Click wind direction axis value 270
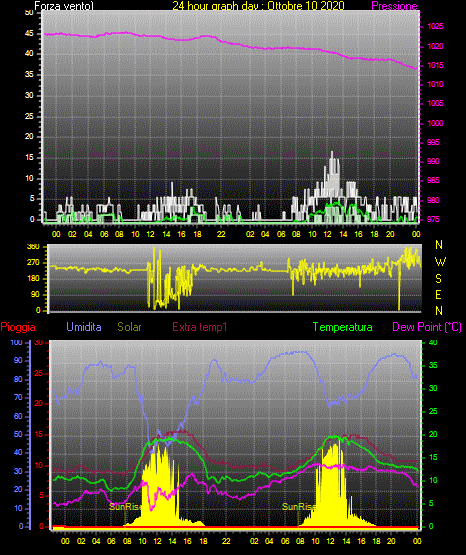 [x=33, y=263]
